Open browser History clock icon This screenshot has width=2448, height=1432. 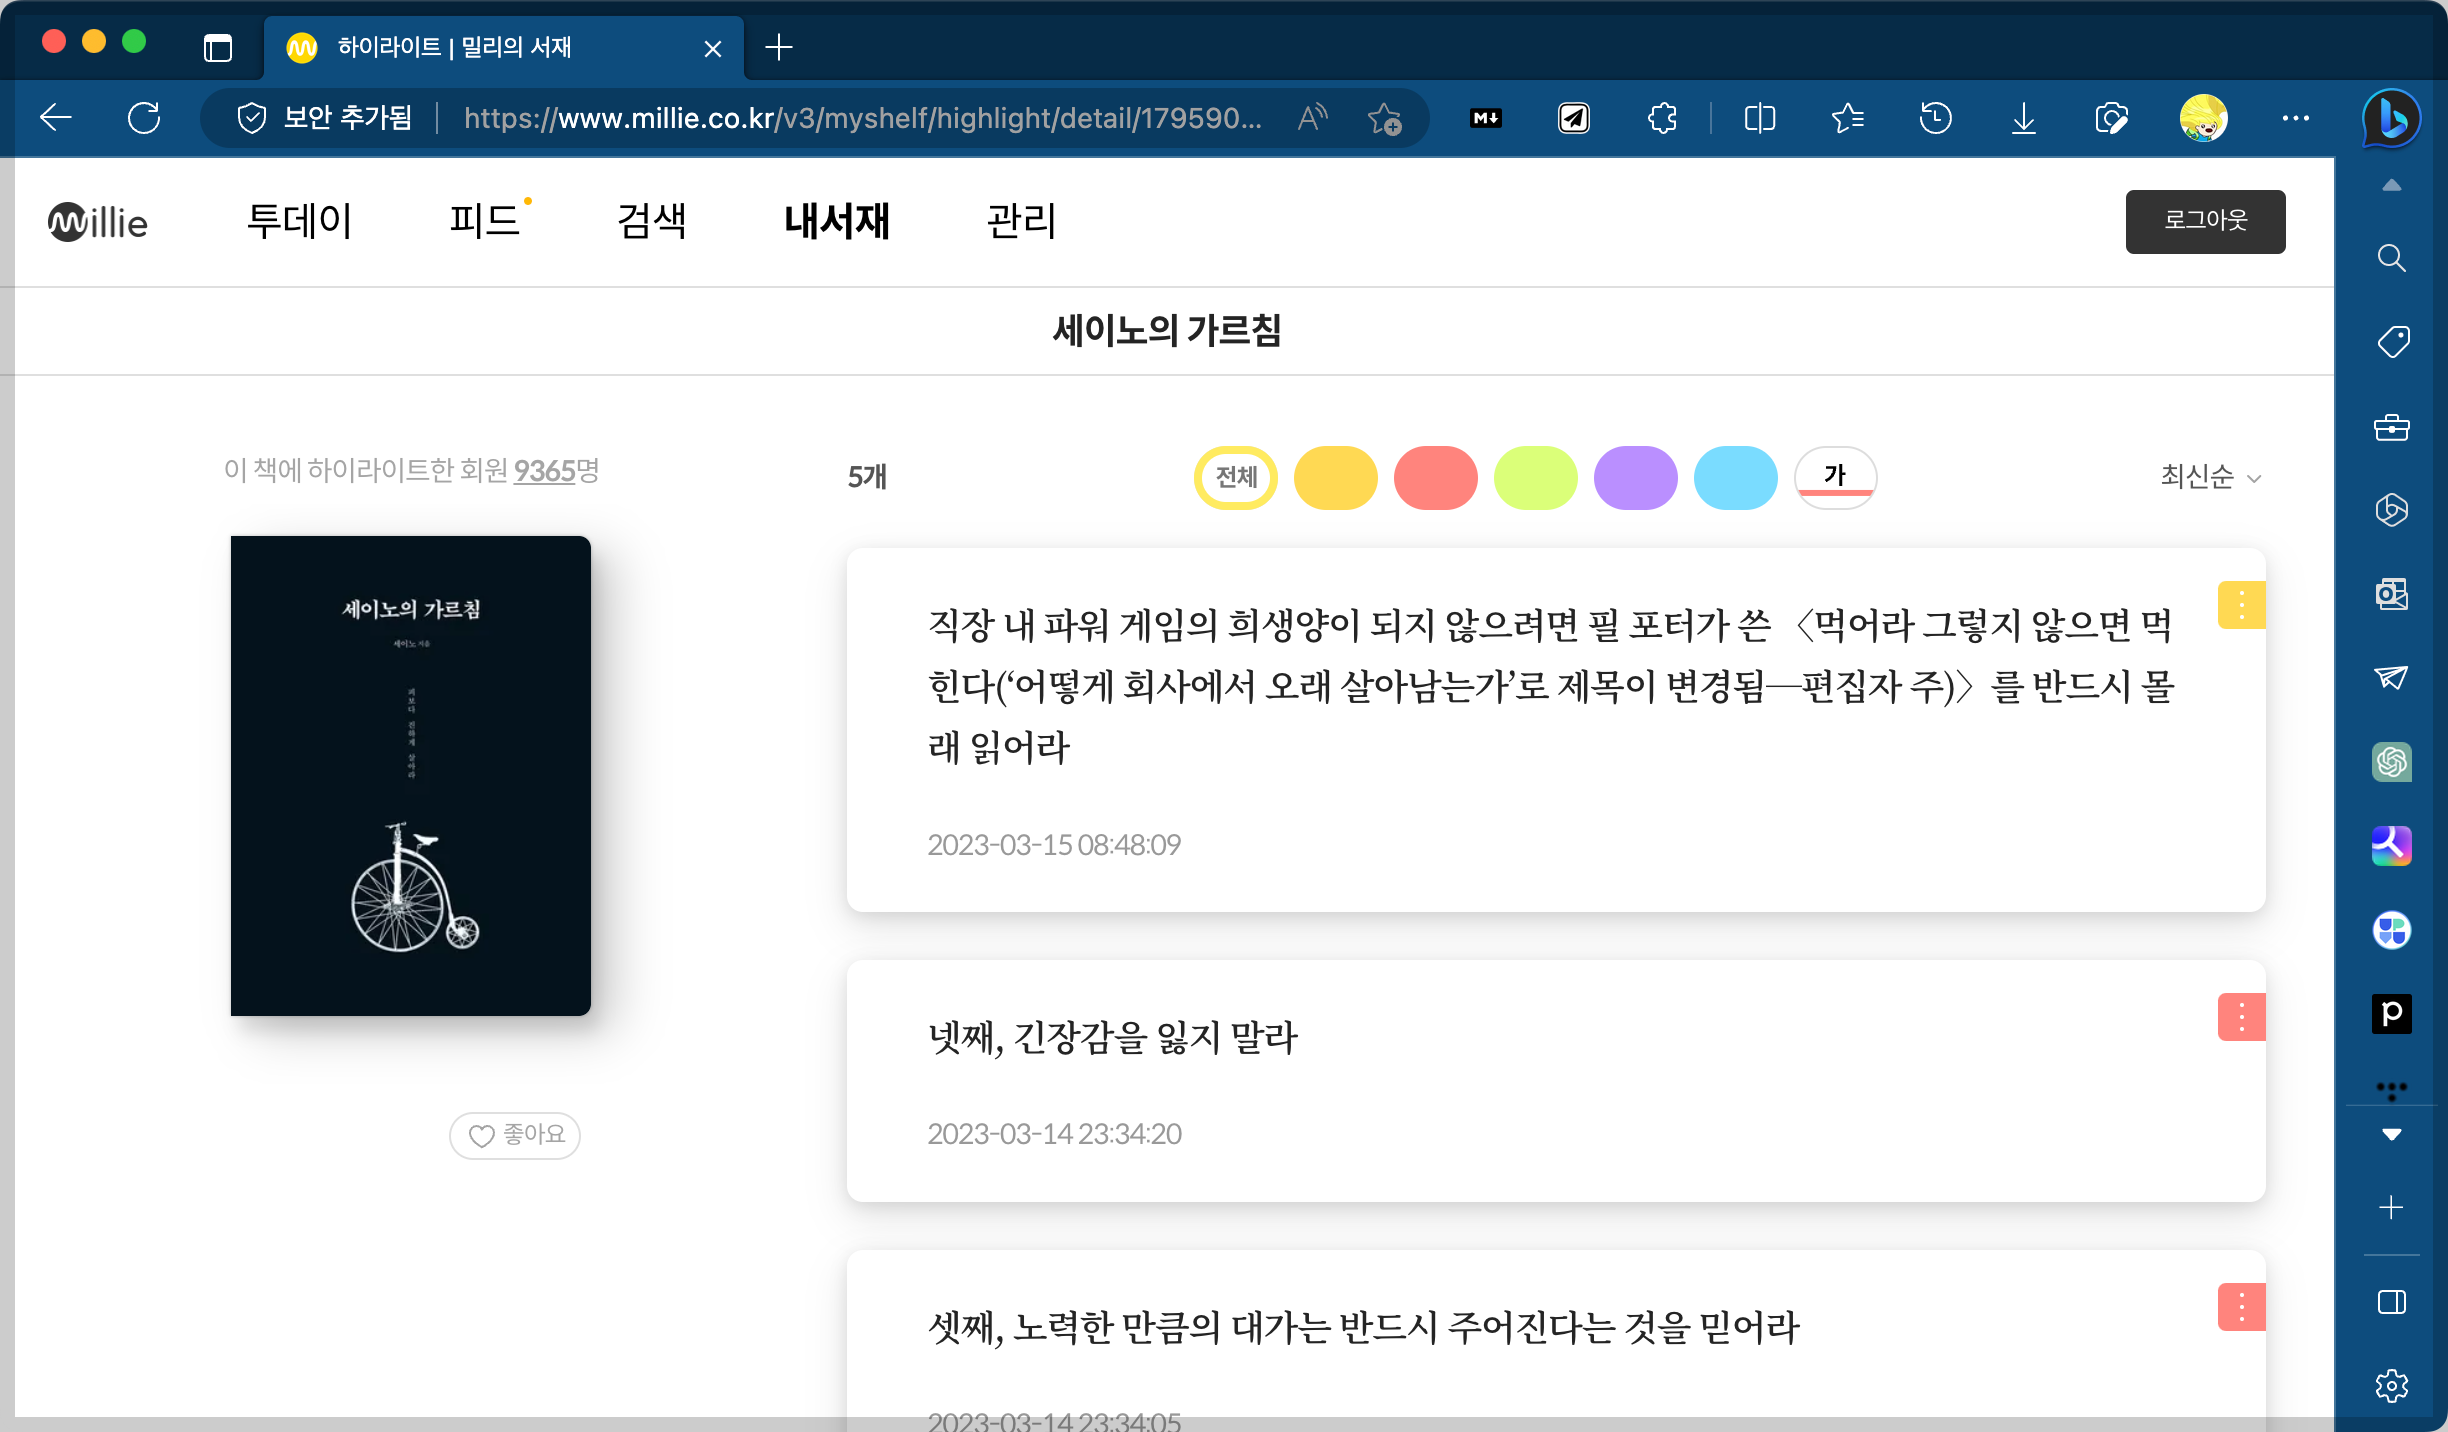click(1935, 118)
